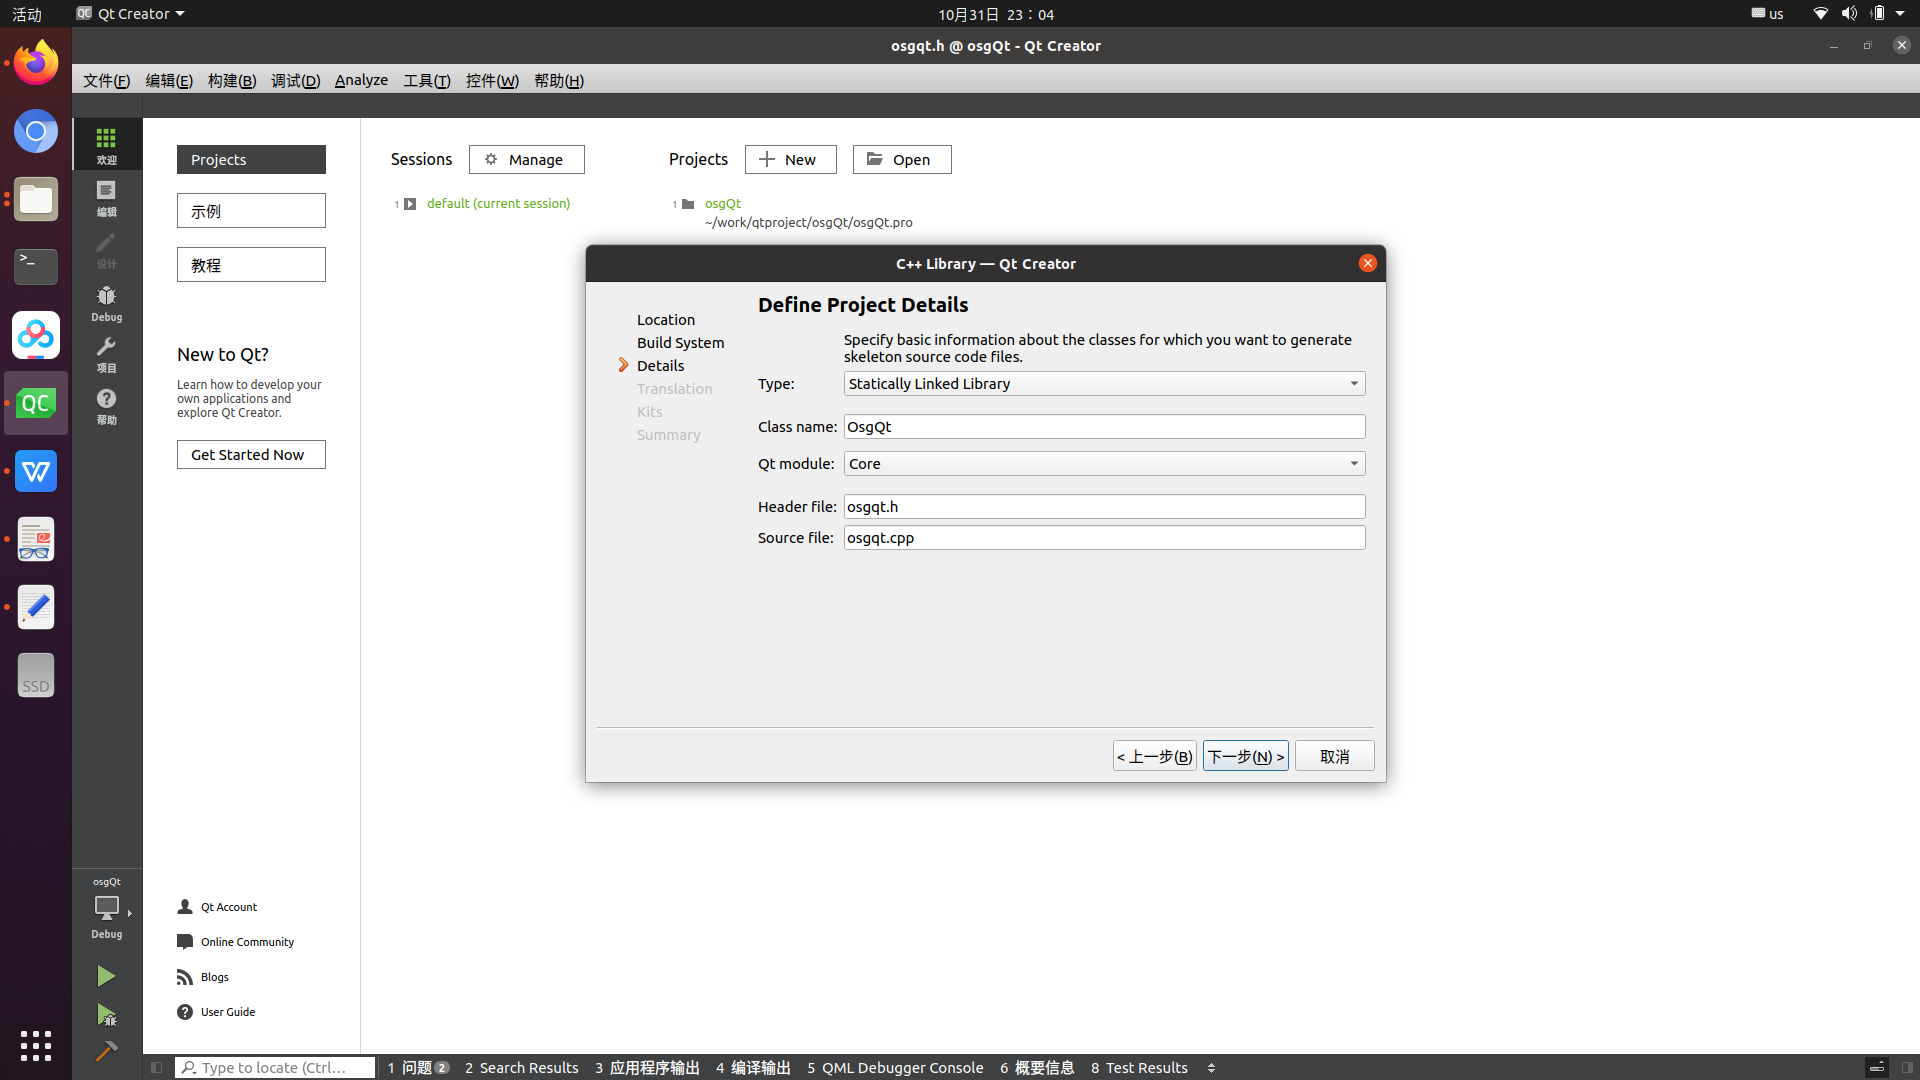Open Debug mode bug icon
1920x1080 pixels.
[x=106, y=302]
